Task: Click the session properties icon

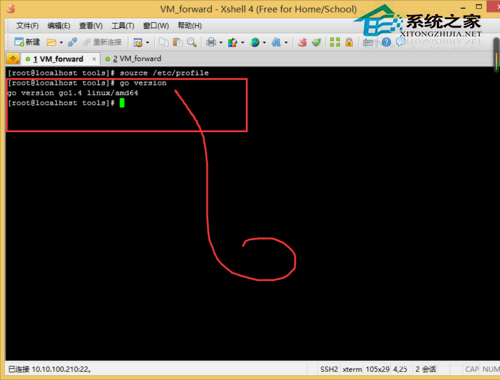Action: 138,42
